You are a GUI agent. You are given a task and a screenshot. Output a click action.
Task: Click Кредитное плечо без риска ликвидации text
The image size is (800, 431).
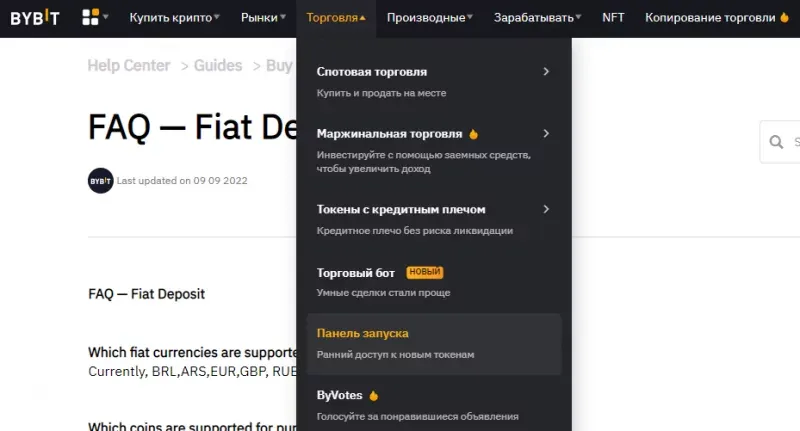pos(415,231)
